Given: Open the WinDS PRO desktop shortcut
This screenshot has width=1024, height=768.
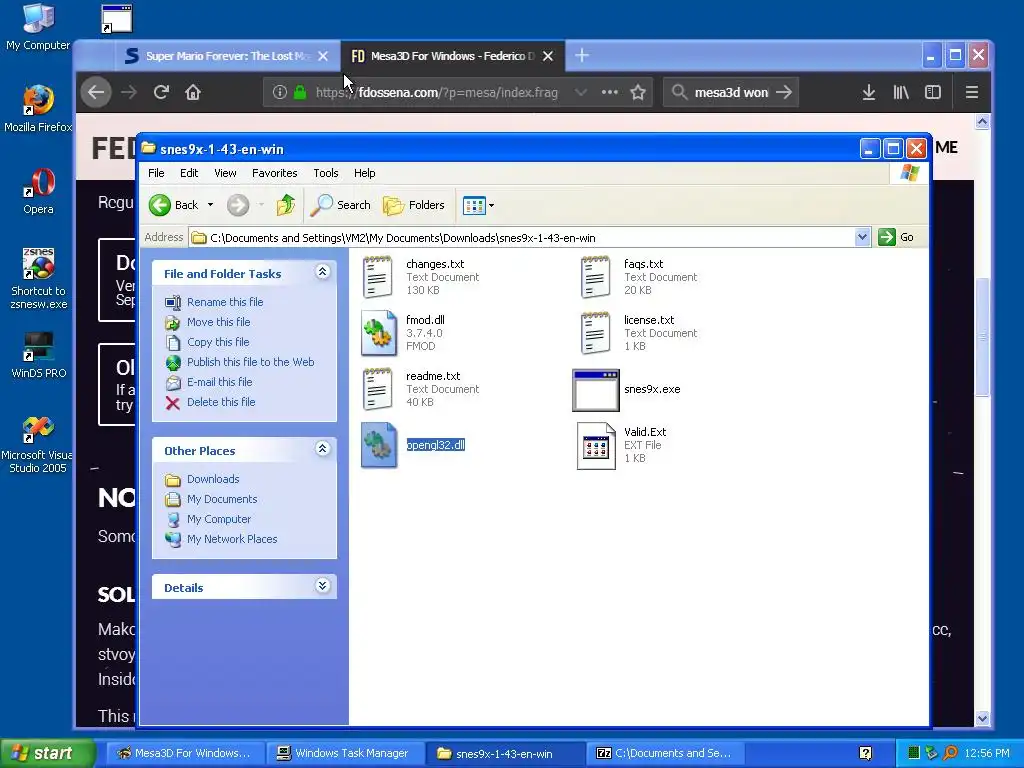Looking at the screenshot, I should [x=38, y=355].
